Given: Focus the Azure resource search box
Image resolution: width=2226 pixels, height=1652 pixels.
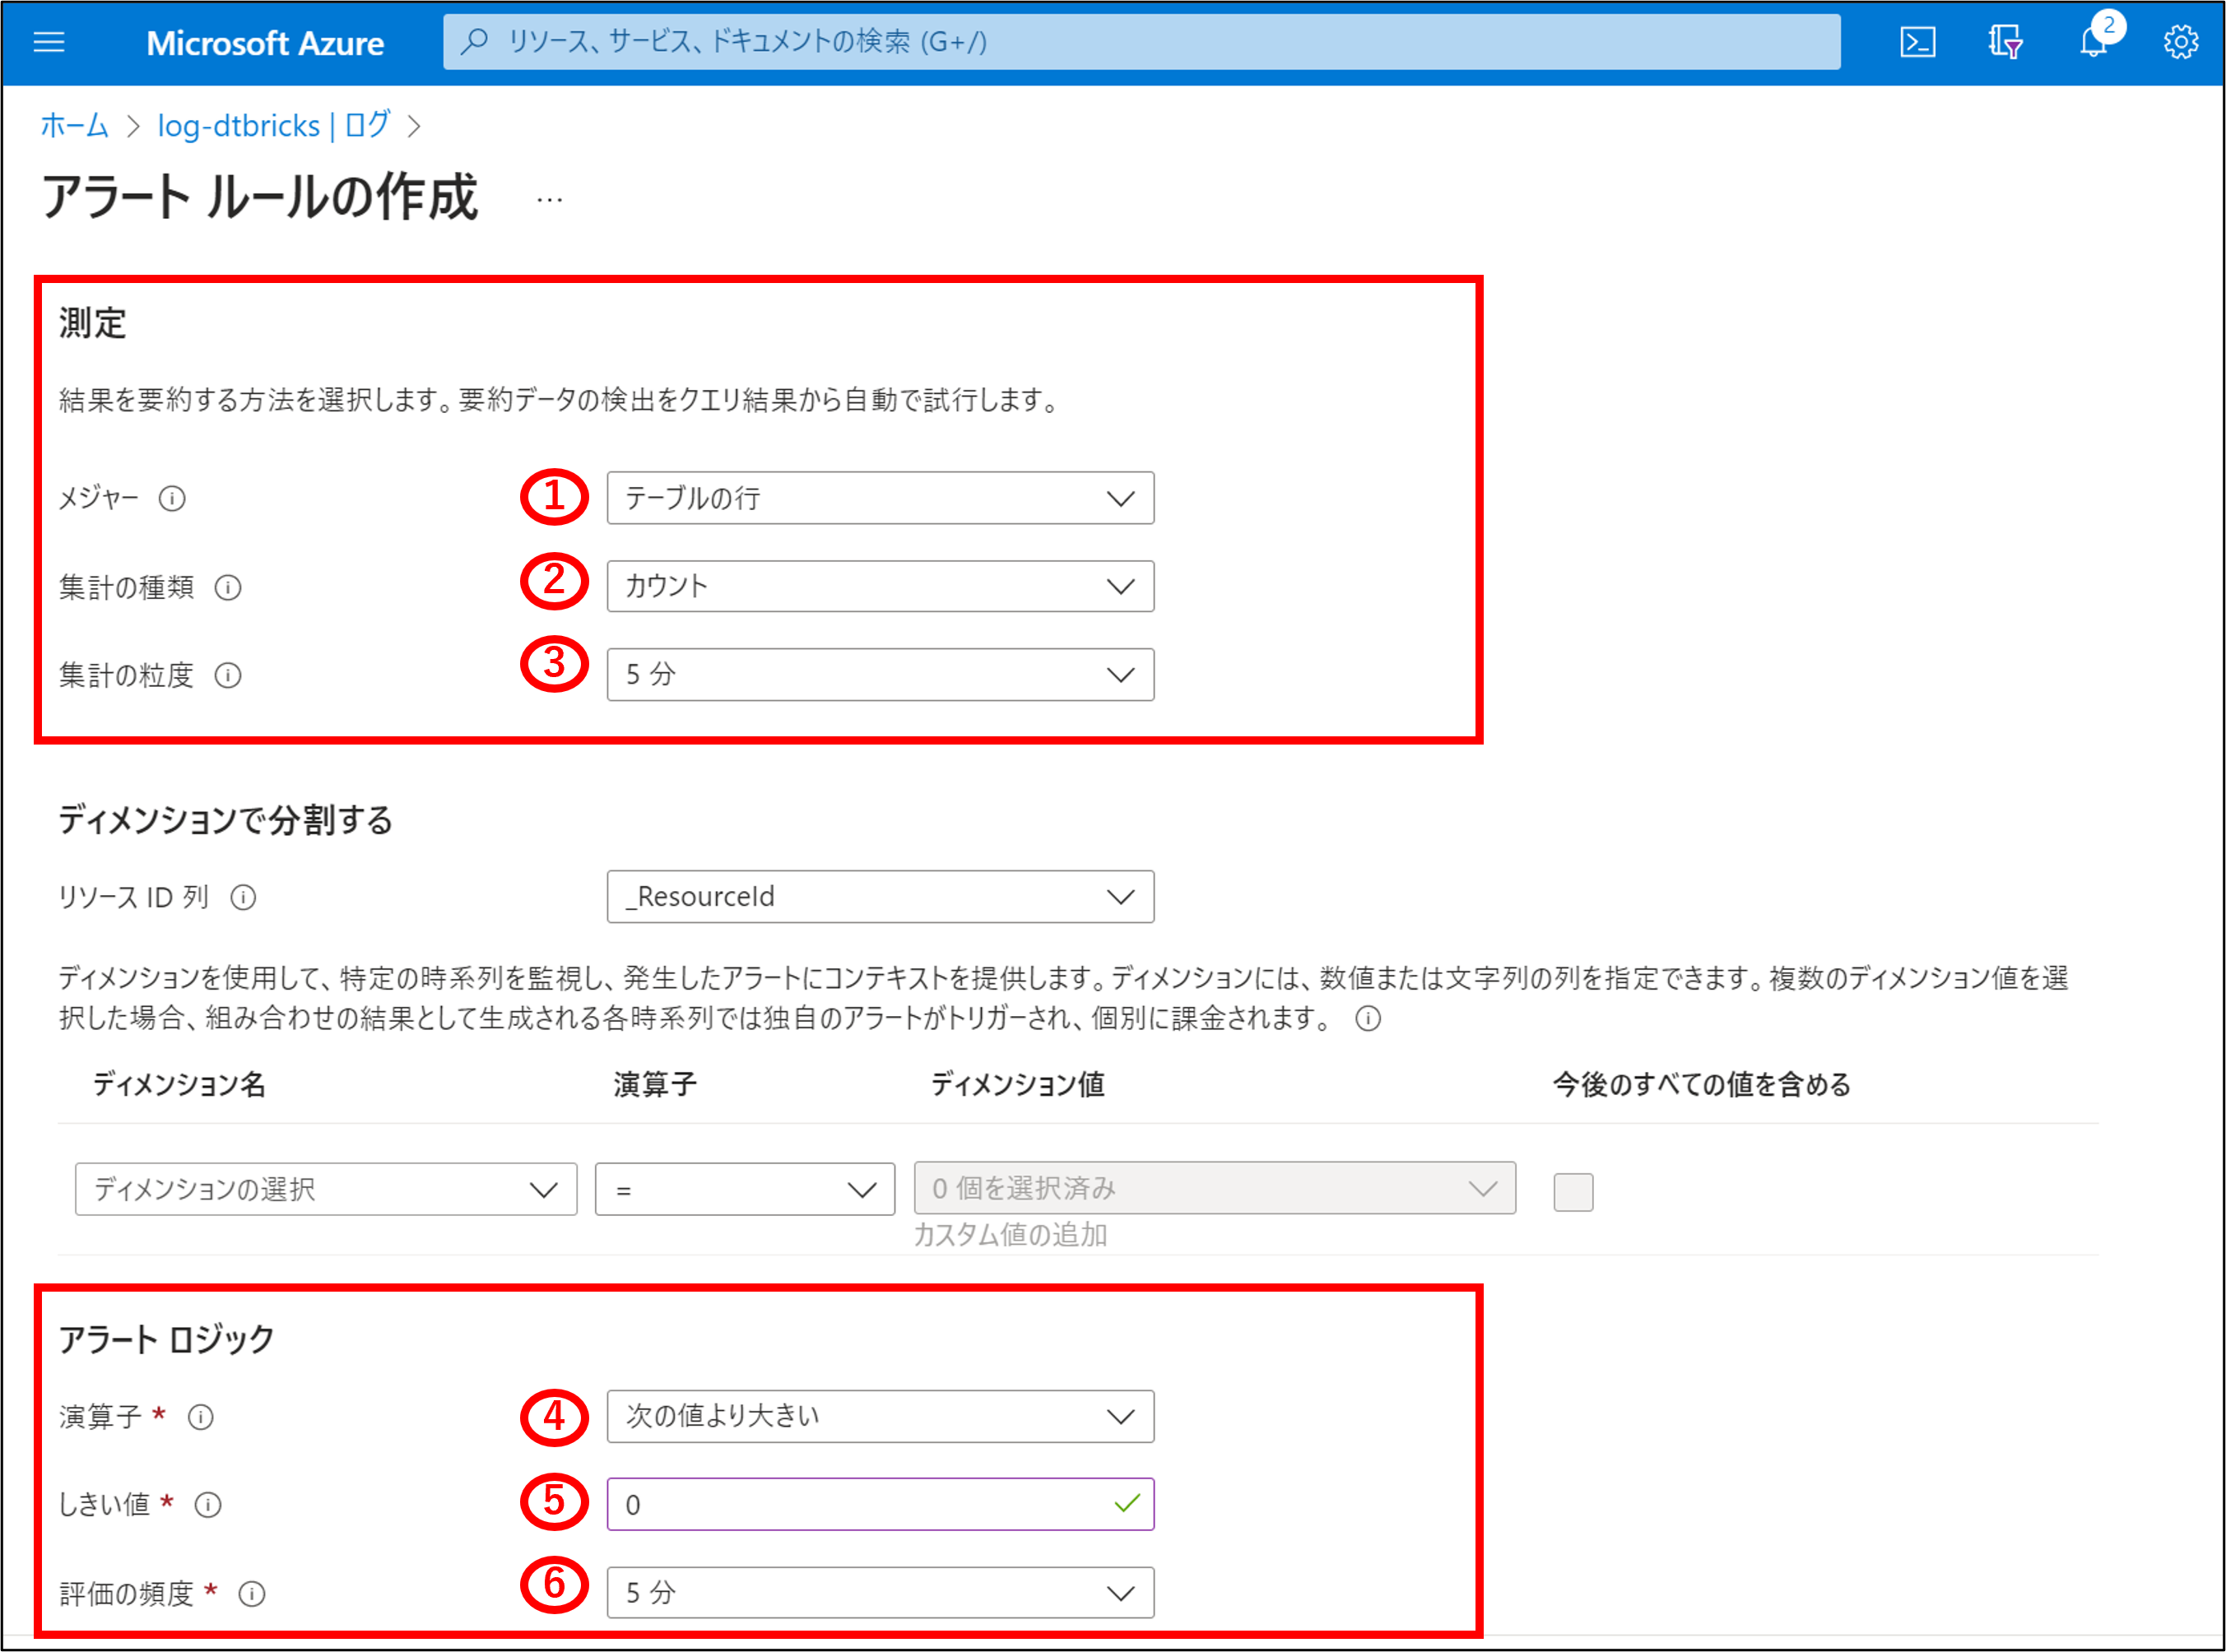Looking at the screenshot, I should 1140,42.
